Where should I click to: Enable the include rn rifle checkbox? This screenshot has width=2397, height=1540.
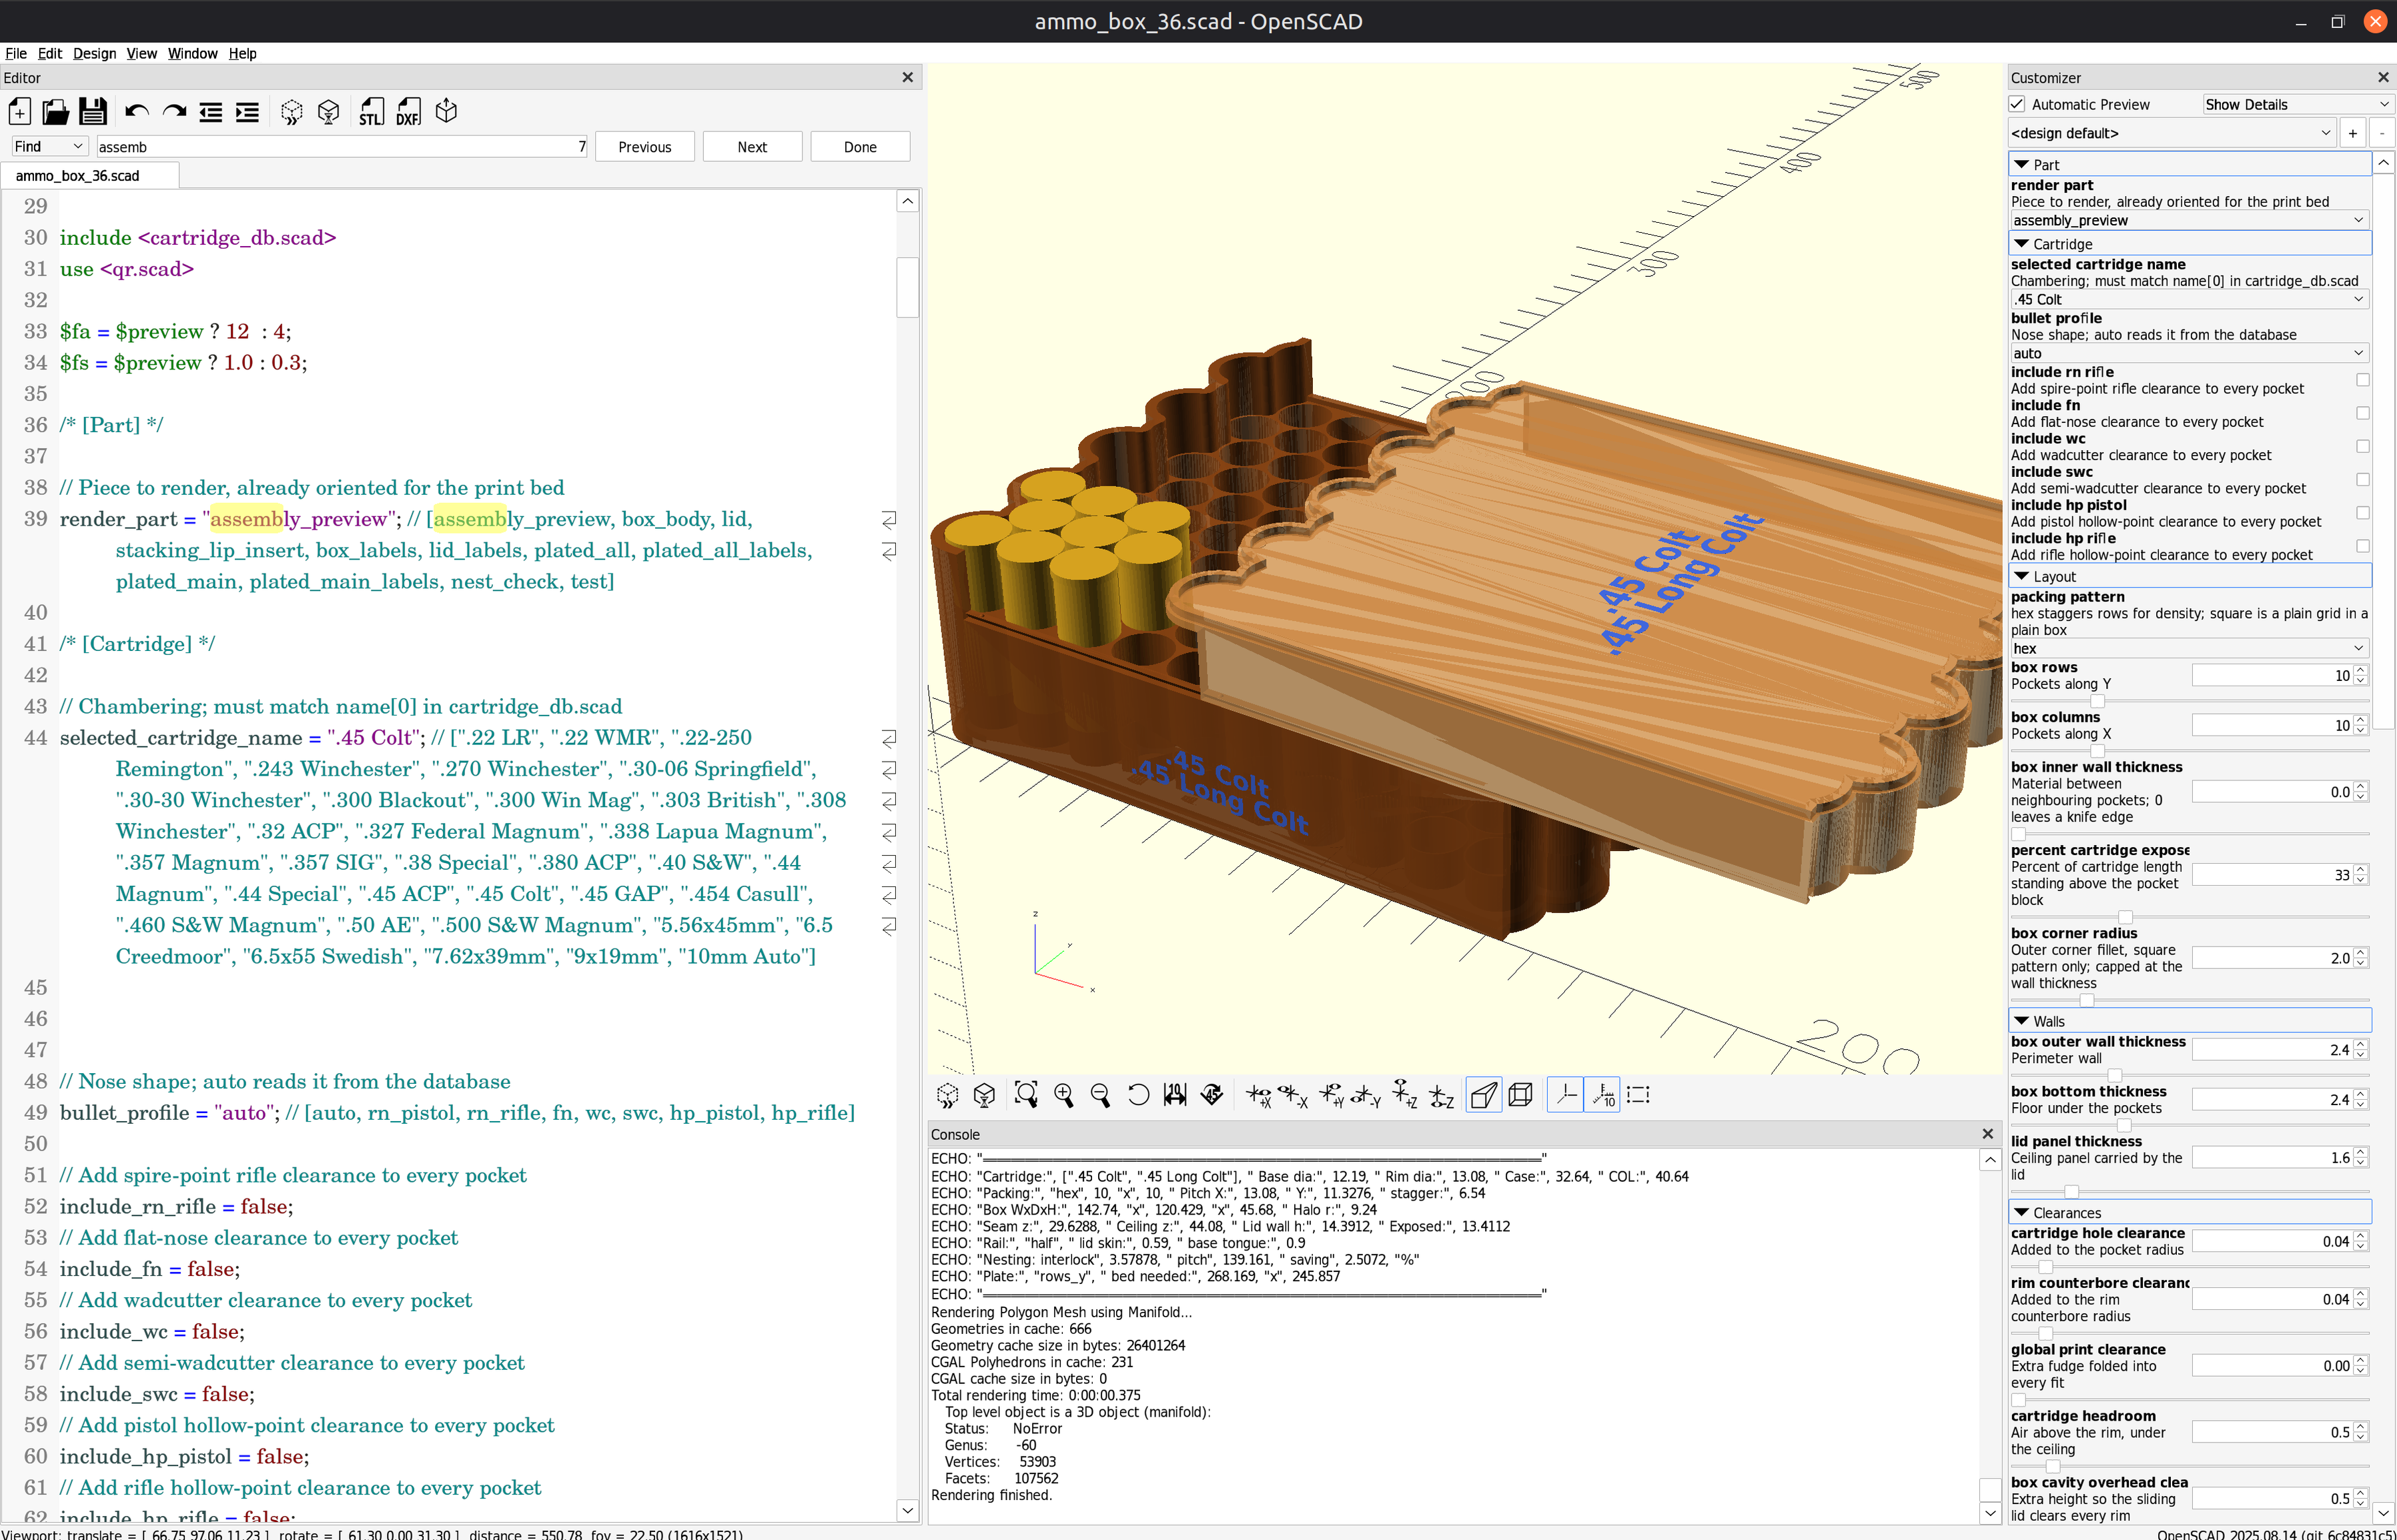(2362, 380)
